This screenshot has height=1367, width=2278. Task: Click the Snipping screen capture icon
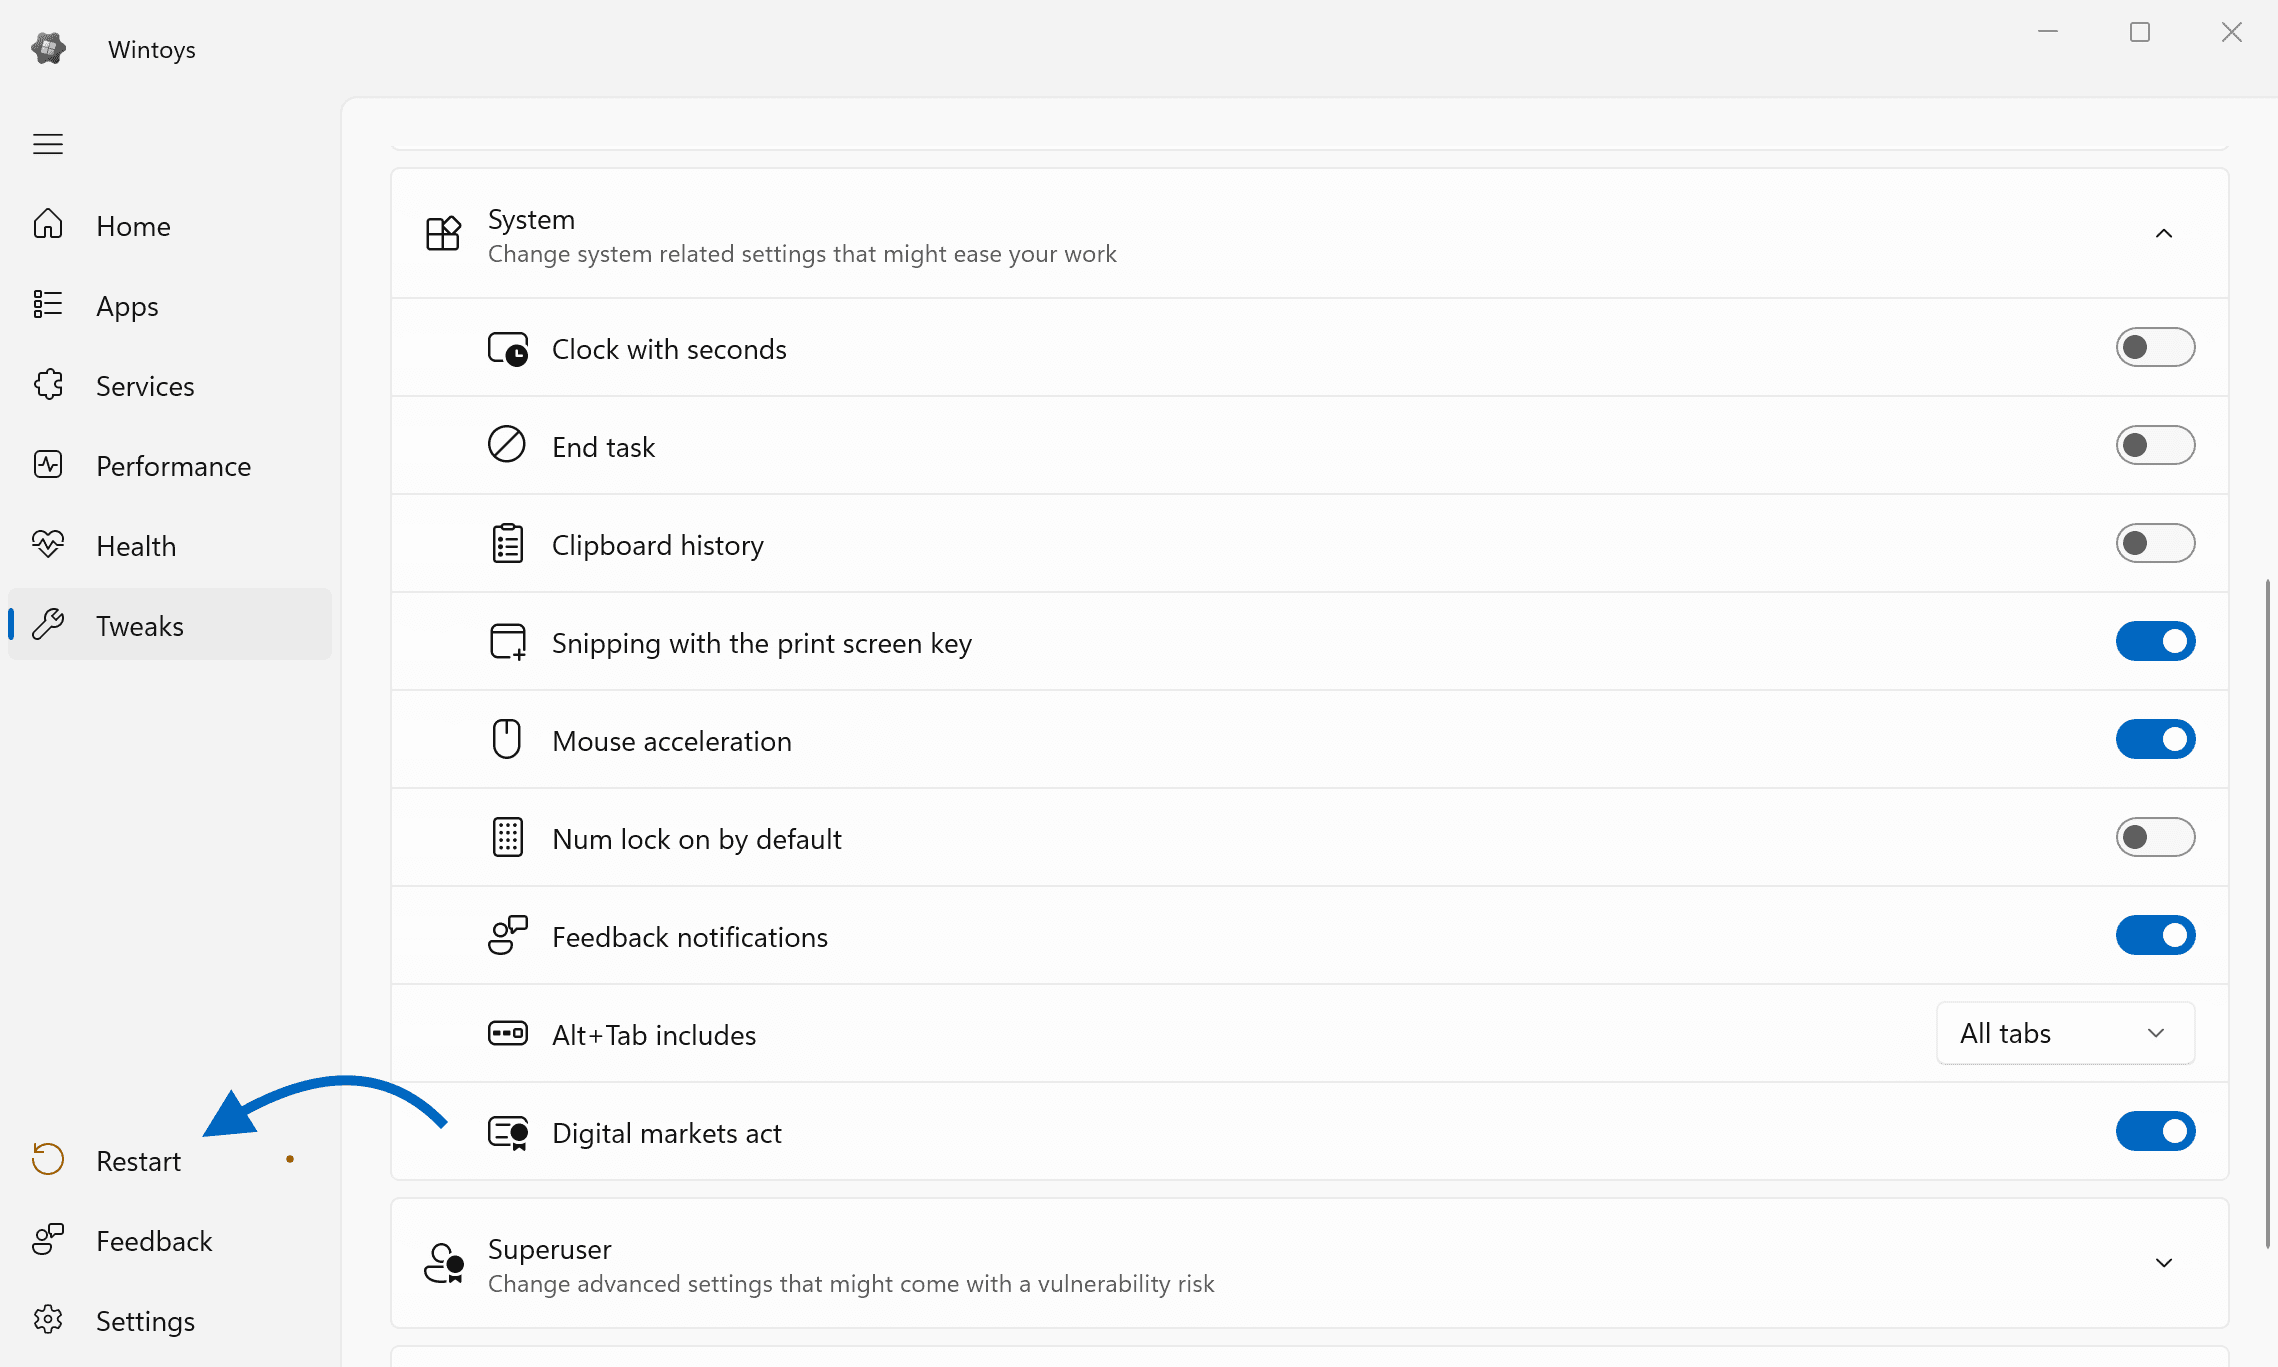[x=508, y=641]
